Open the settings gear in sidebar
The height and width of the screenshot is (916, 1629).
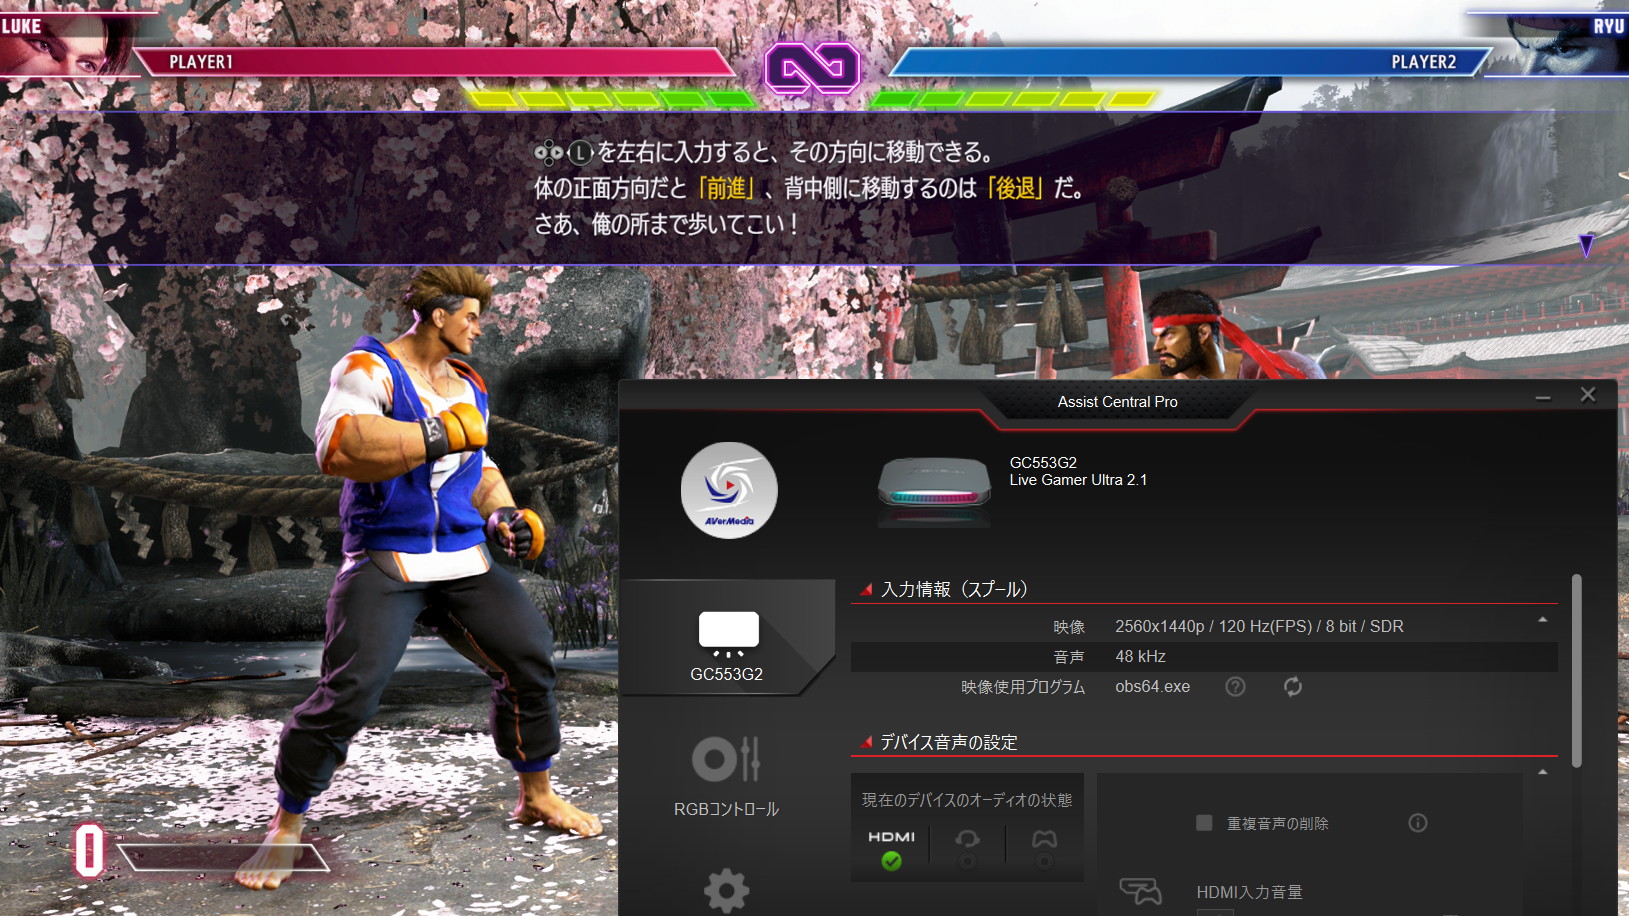726,889
